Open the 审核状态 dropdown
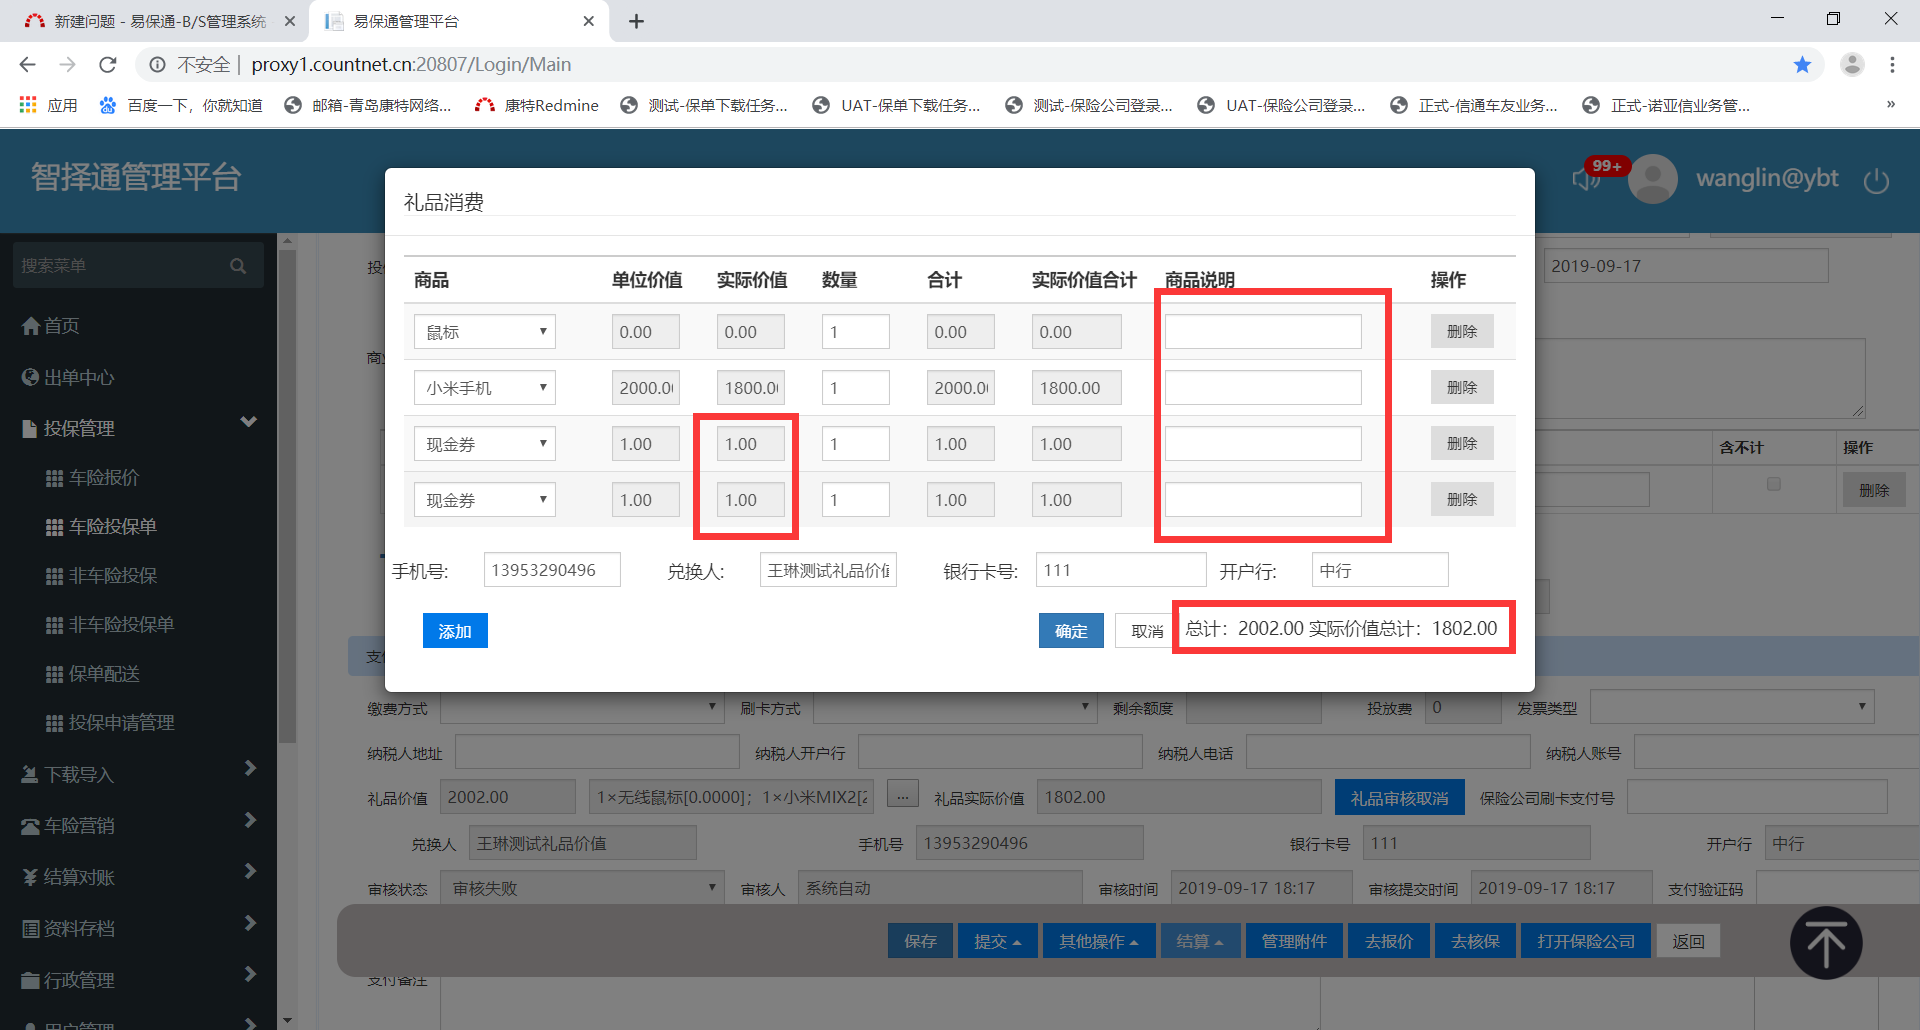 (583, 888)
